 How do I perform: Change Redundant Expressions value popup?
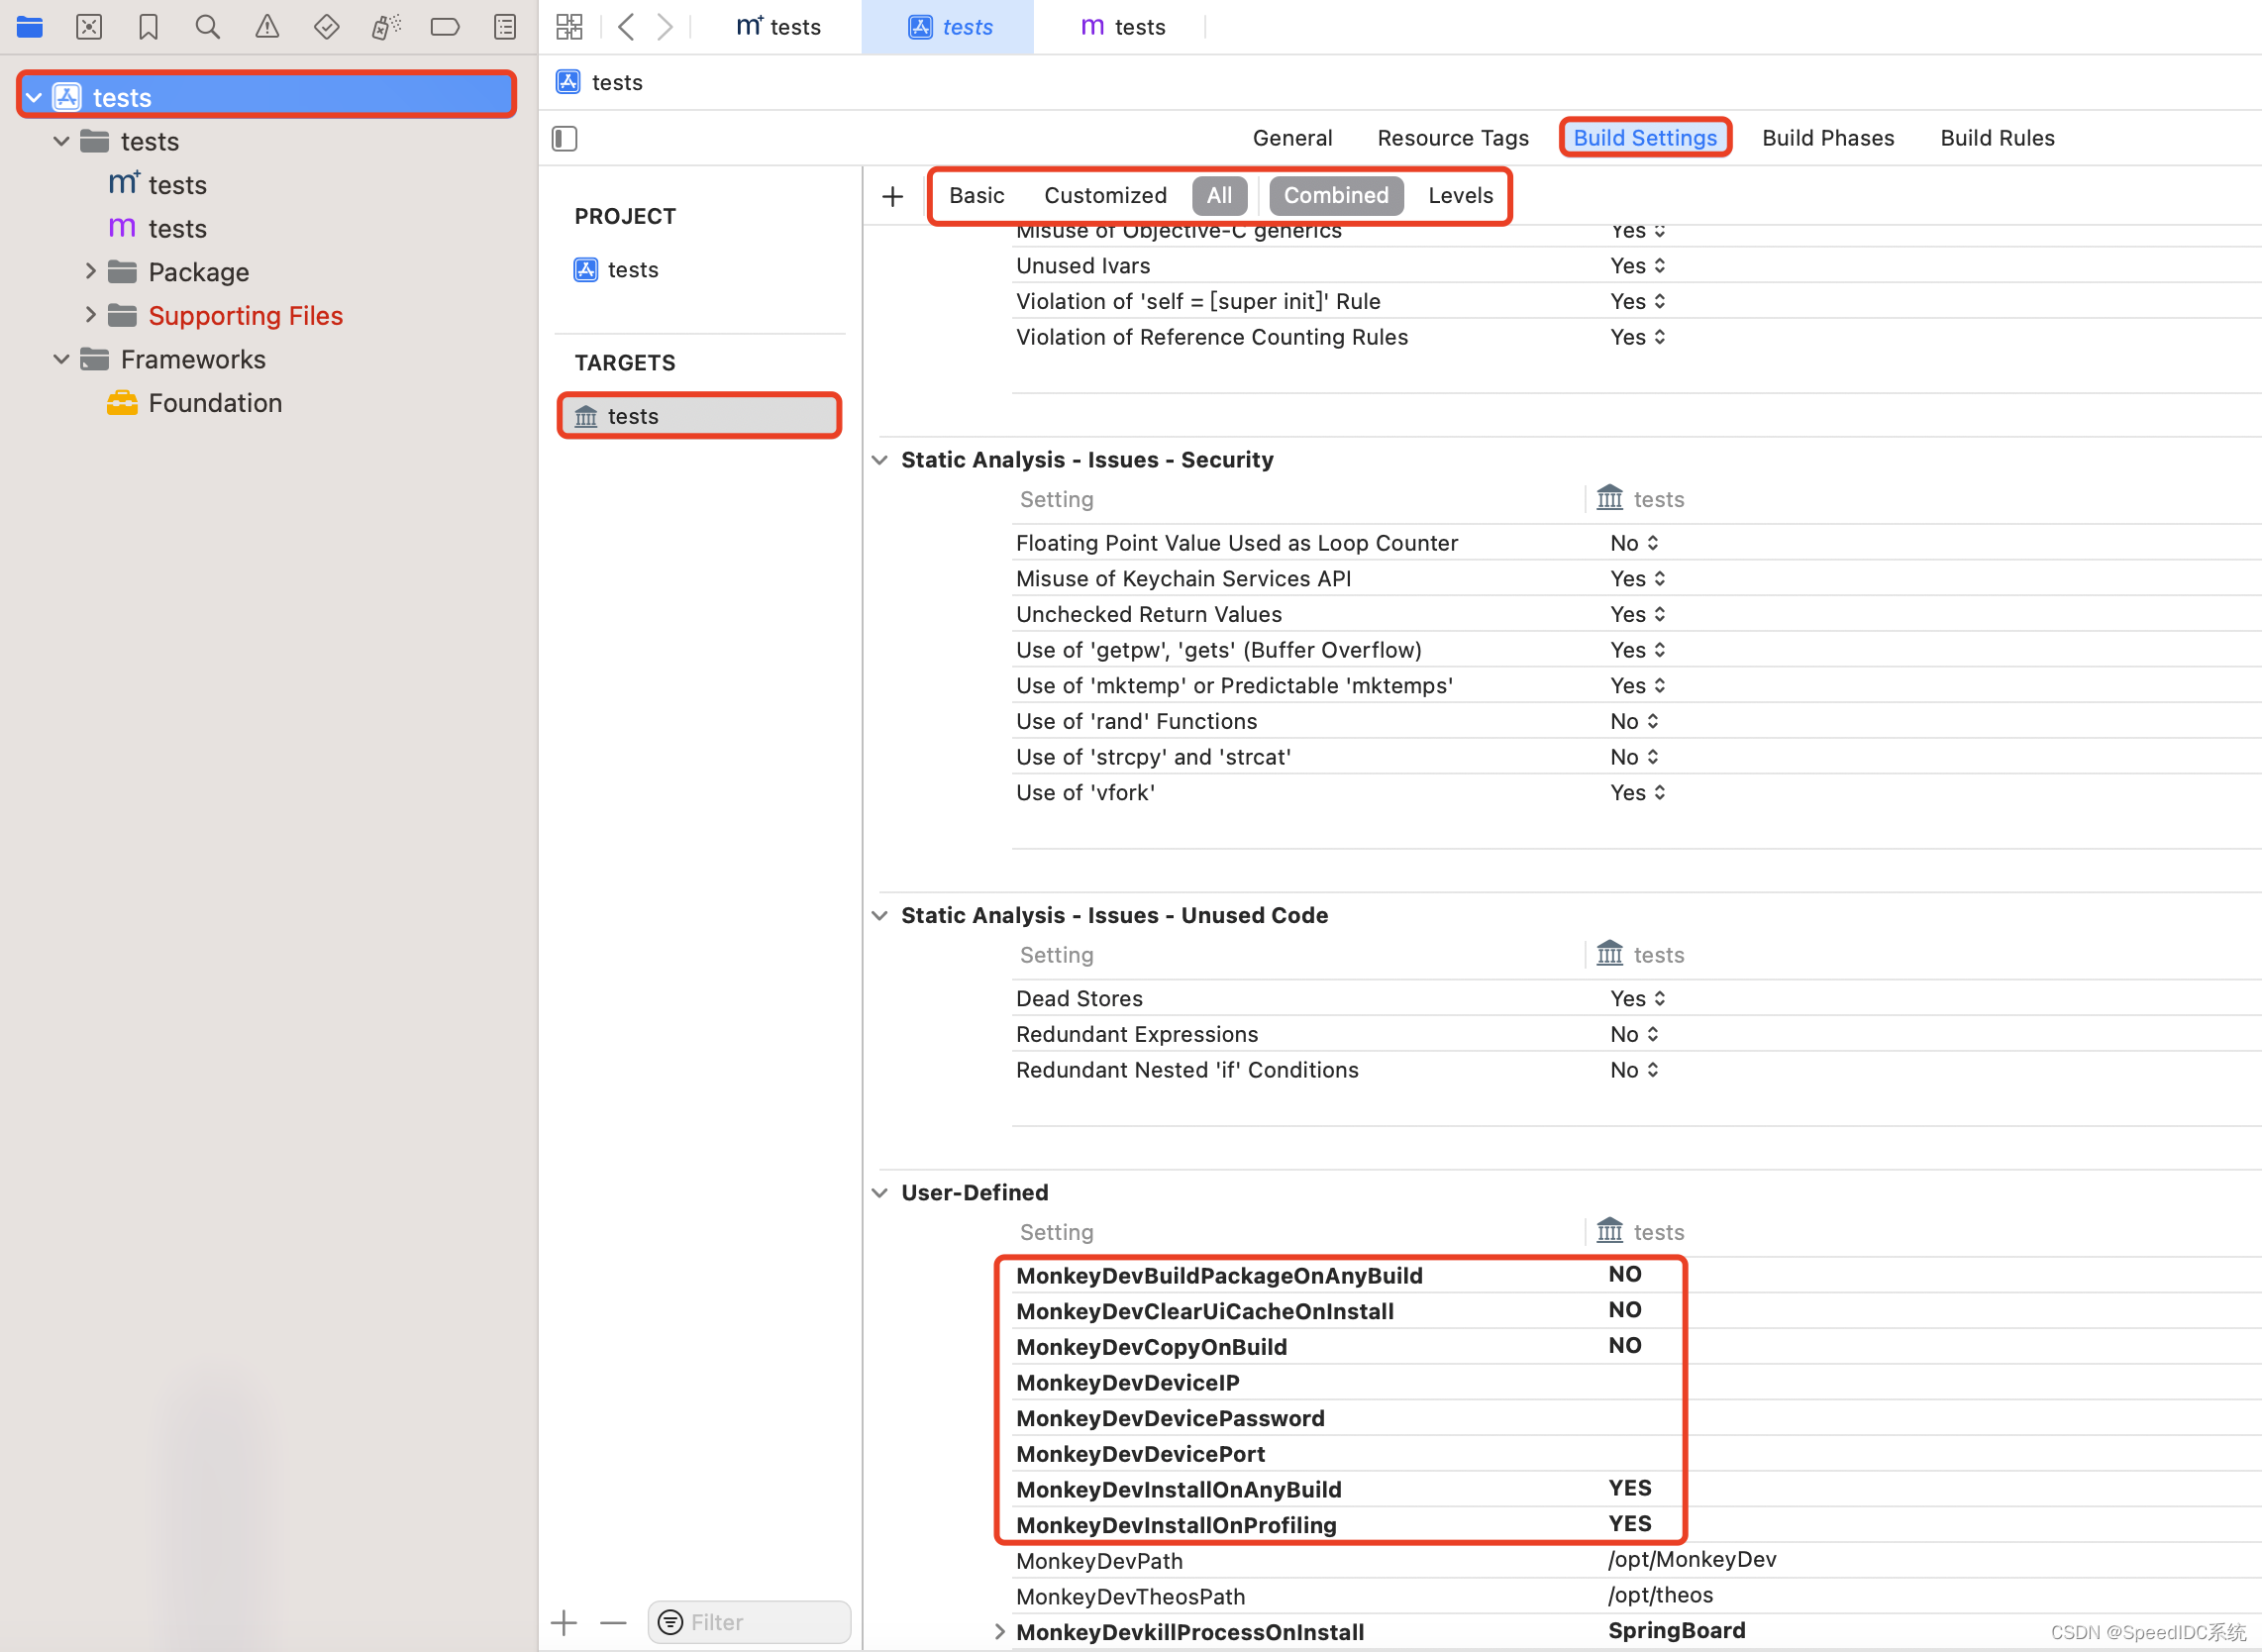pos(1634,1035)
